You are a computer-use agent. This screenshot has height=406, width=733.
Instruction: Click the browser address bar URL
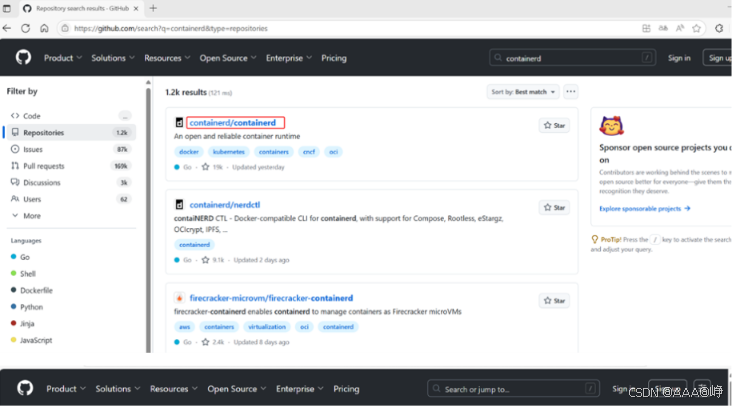click(171, 29)
